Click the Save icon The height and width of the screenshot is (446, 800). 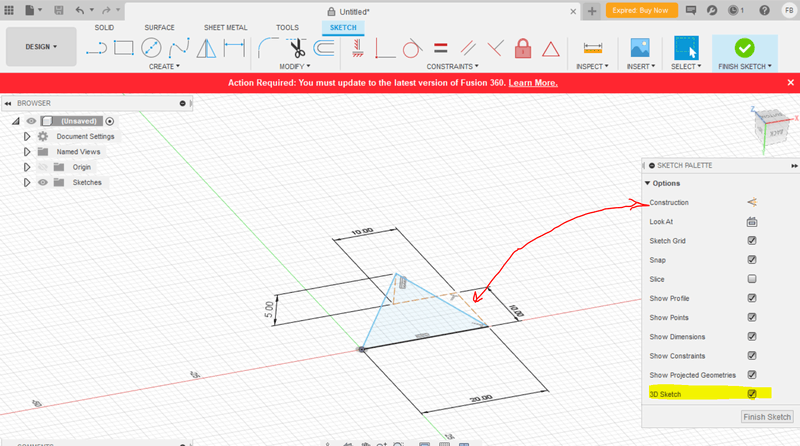[x=59, y=10]
